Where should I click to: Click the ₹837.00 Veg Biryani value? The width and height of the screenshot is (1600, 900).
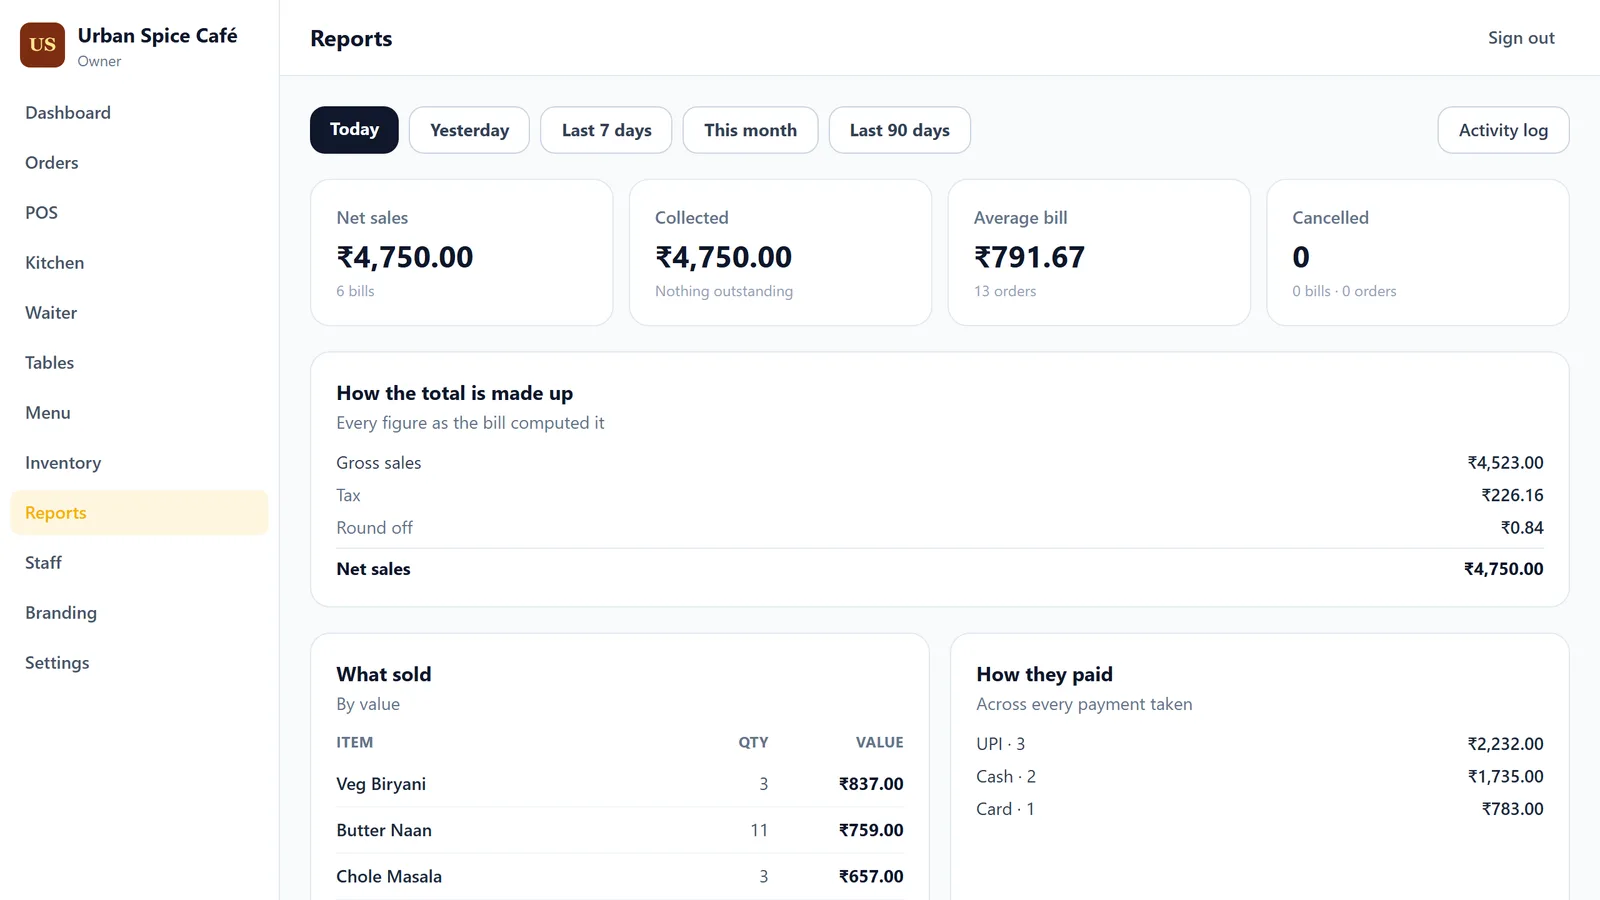(x=871, y=784)
